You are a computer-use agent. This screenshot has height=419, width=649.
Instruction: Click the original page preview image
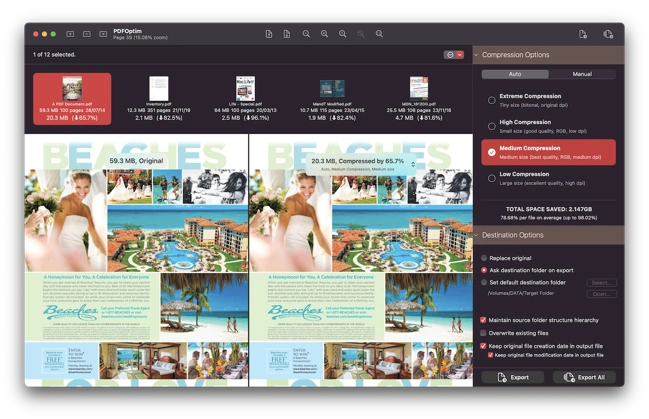(136, 260)
